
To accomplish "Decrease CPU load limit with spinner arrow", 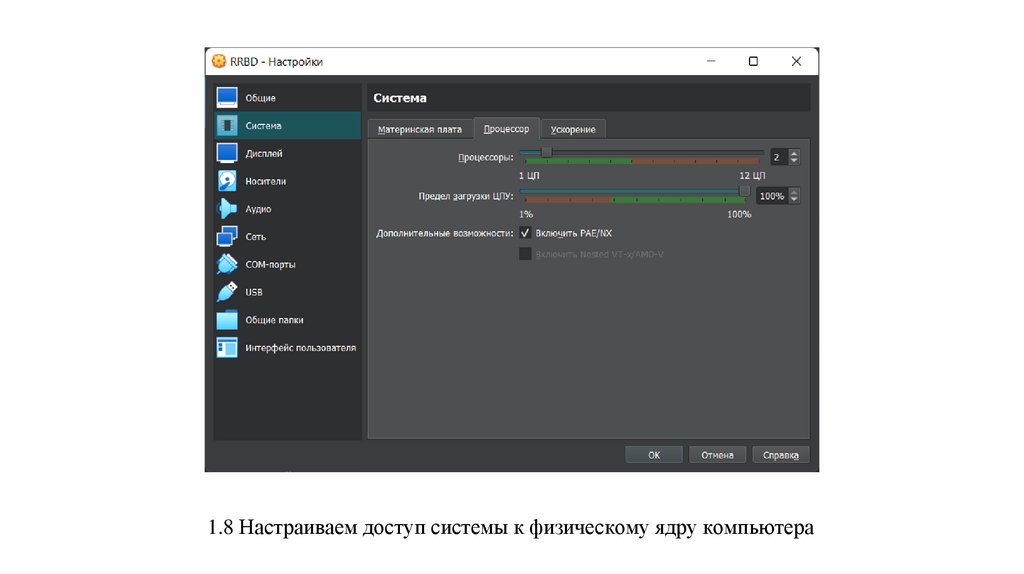I will point(794,200).
